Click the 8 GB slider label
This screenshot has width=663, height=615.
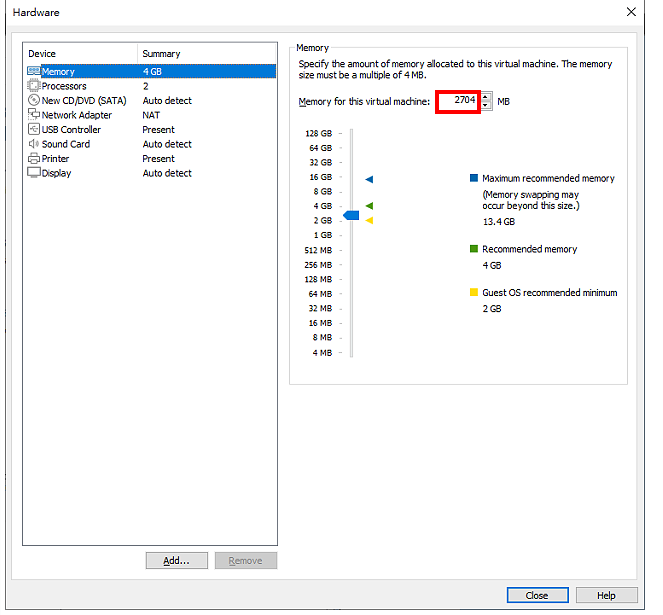point(323,192)
